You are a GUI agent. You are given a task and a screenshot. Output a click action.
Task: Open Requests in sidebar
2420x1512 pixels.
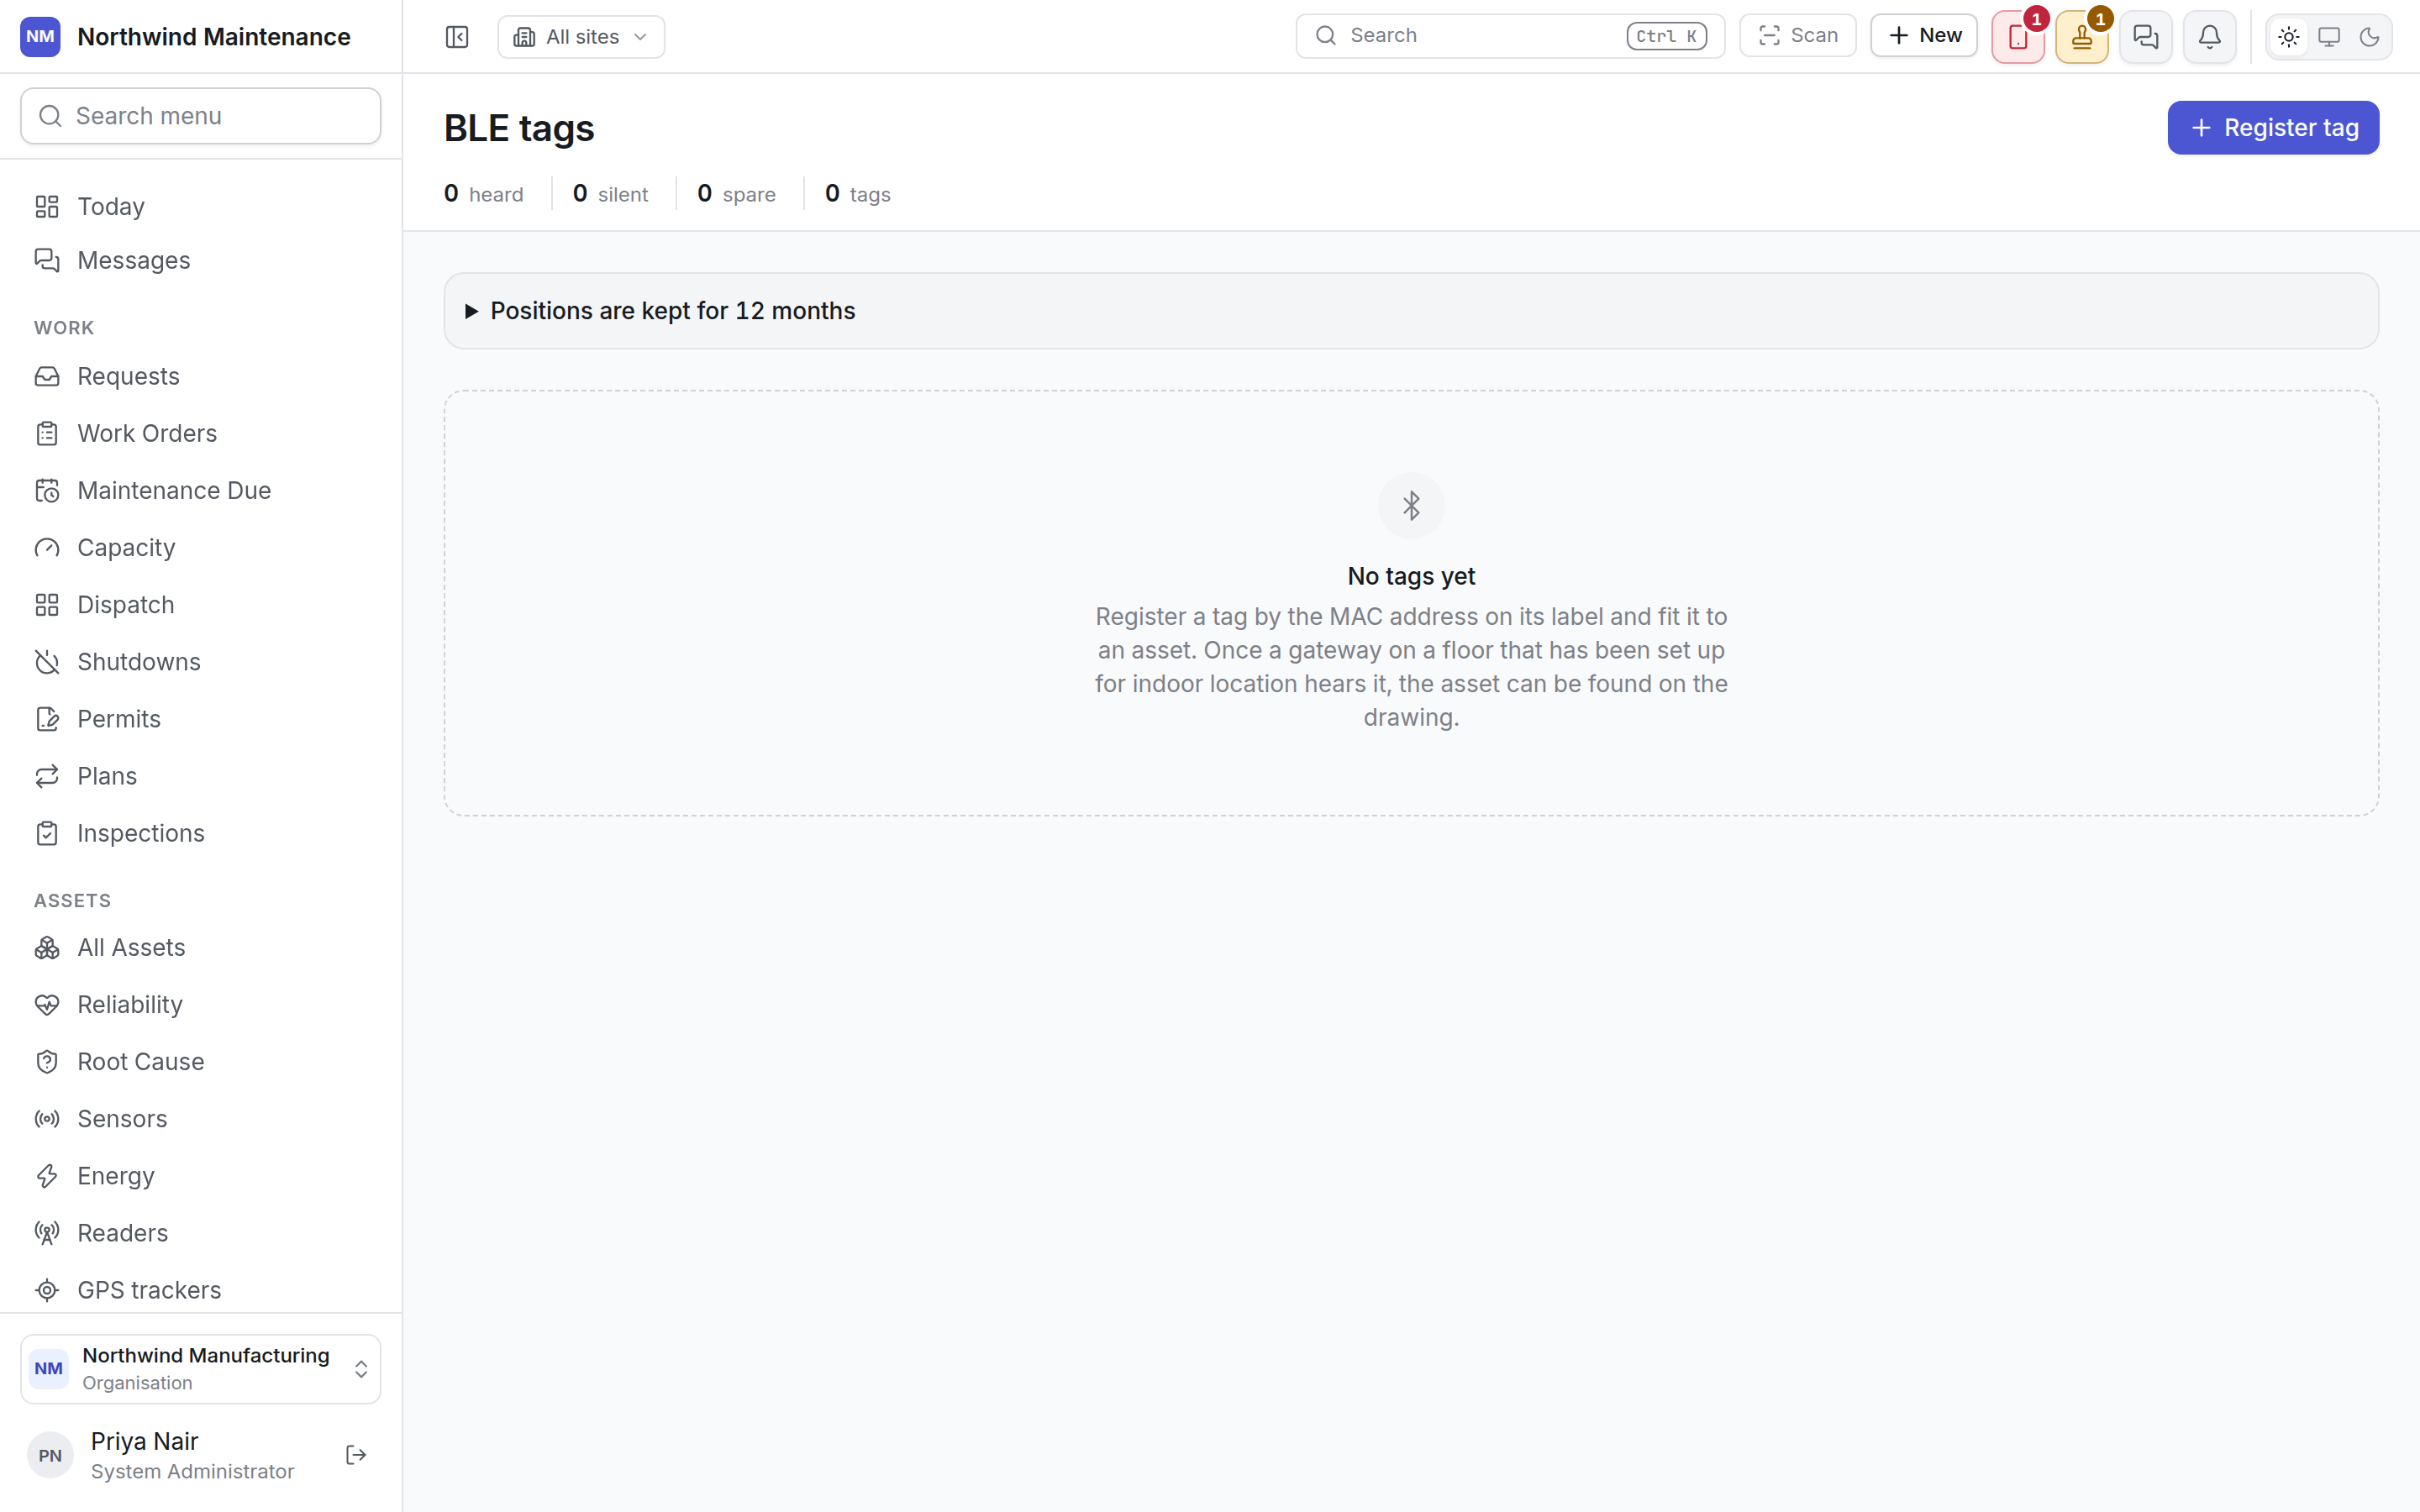point(201,376)
